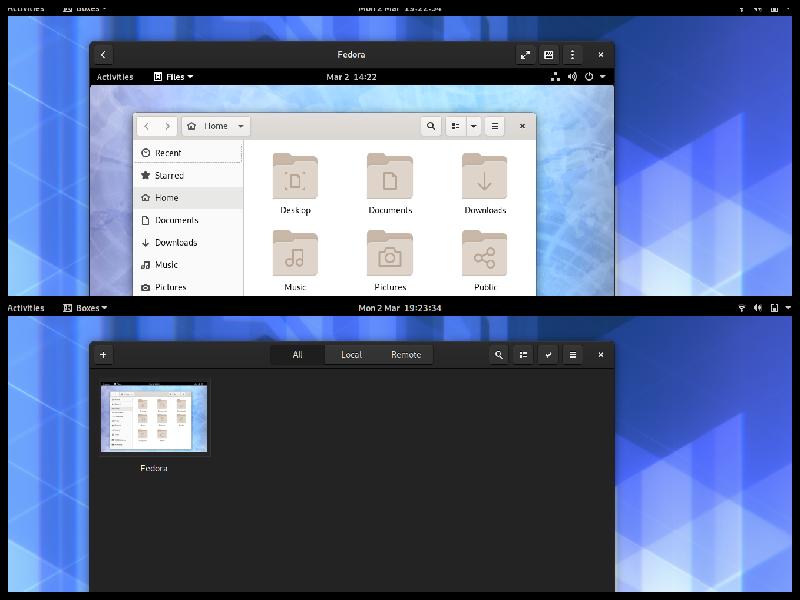Screen dimensions: 800x600
Task: Switch Boxes collection to list view
Action: click(x=523, y=355)
